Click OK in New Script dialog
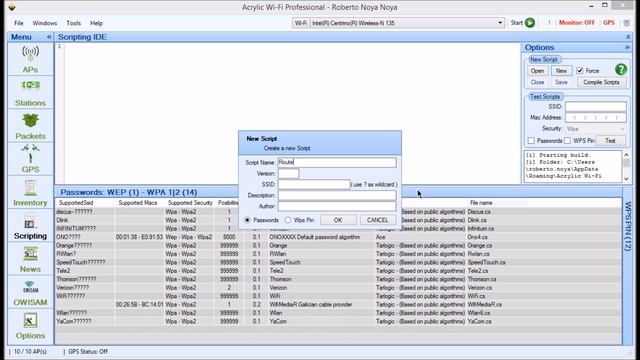 point(338,220)
